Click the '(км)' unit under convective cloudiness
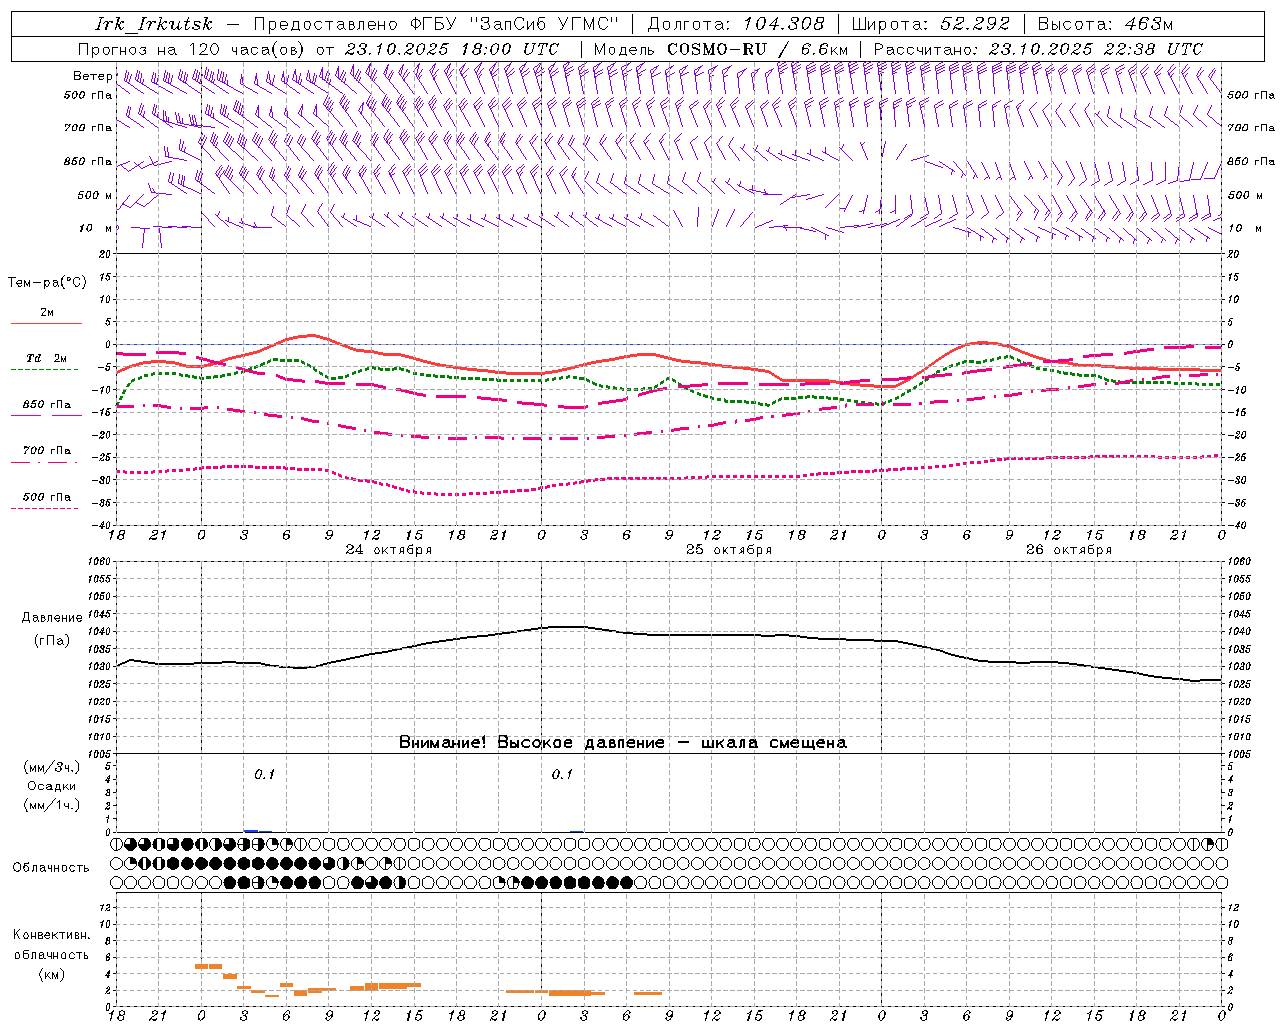1280x1024 pixels. [51, 974]
